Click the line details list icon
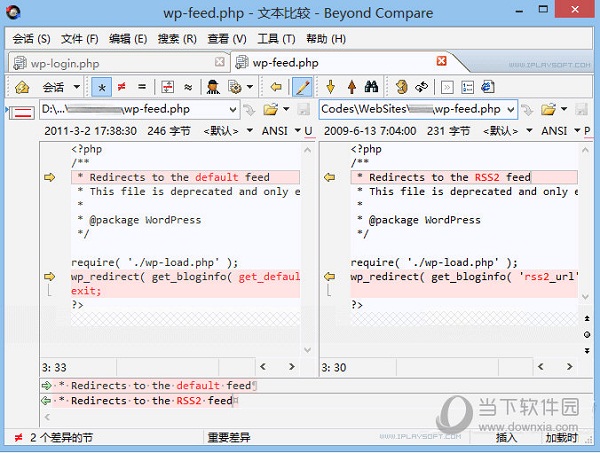Screen dimensions: 600x453 point(467,87)
